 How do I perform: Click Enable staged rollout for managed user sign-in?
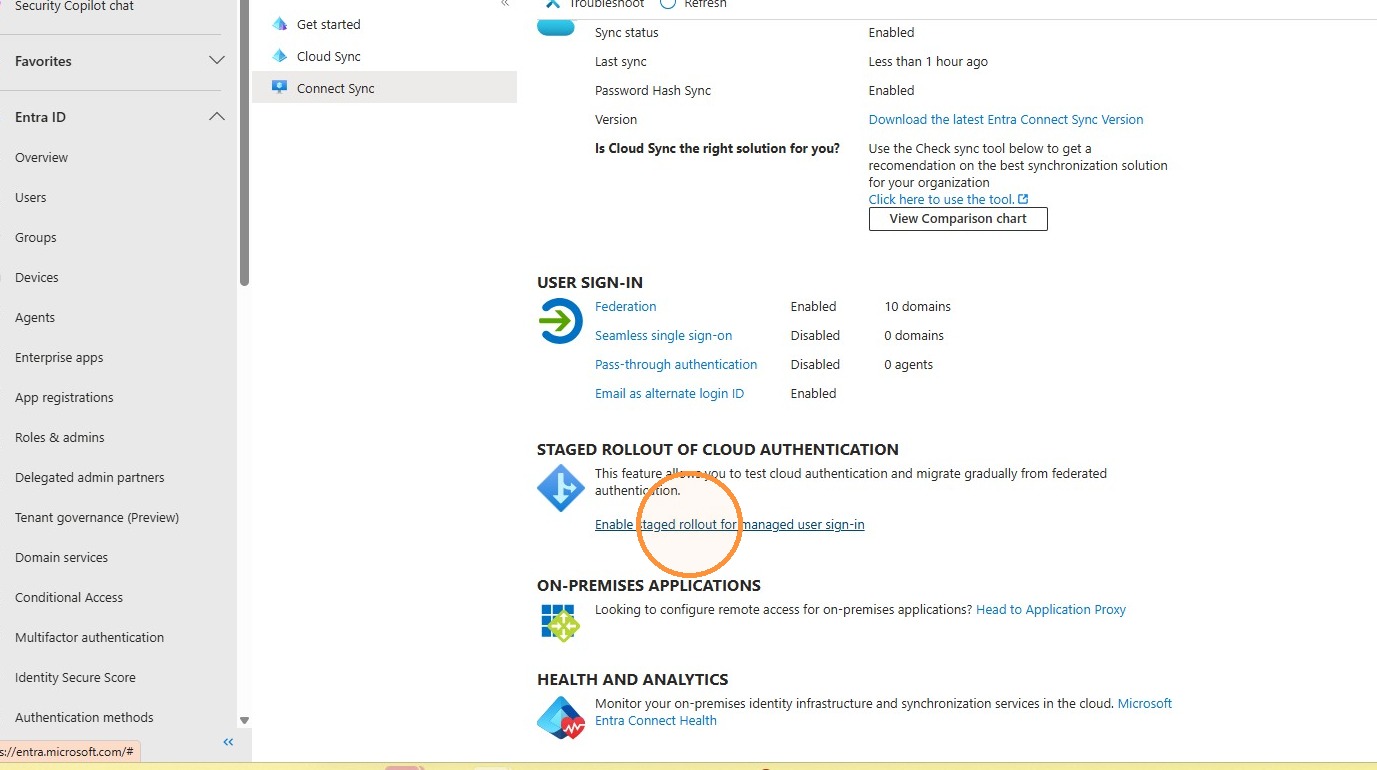[730, 524]
